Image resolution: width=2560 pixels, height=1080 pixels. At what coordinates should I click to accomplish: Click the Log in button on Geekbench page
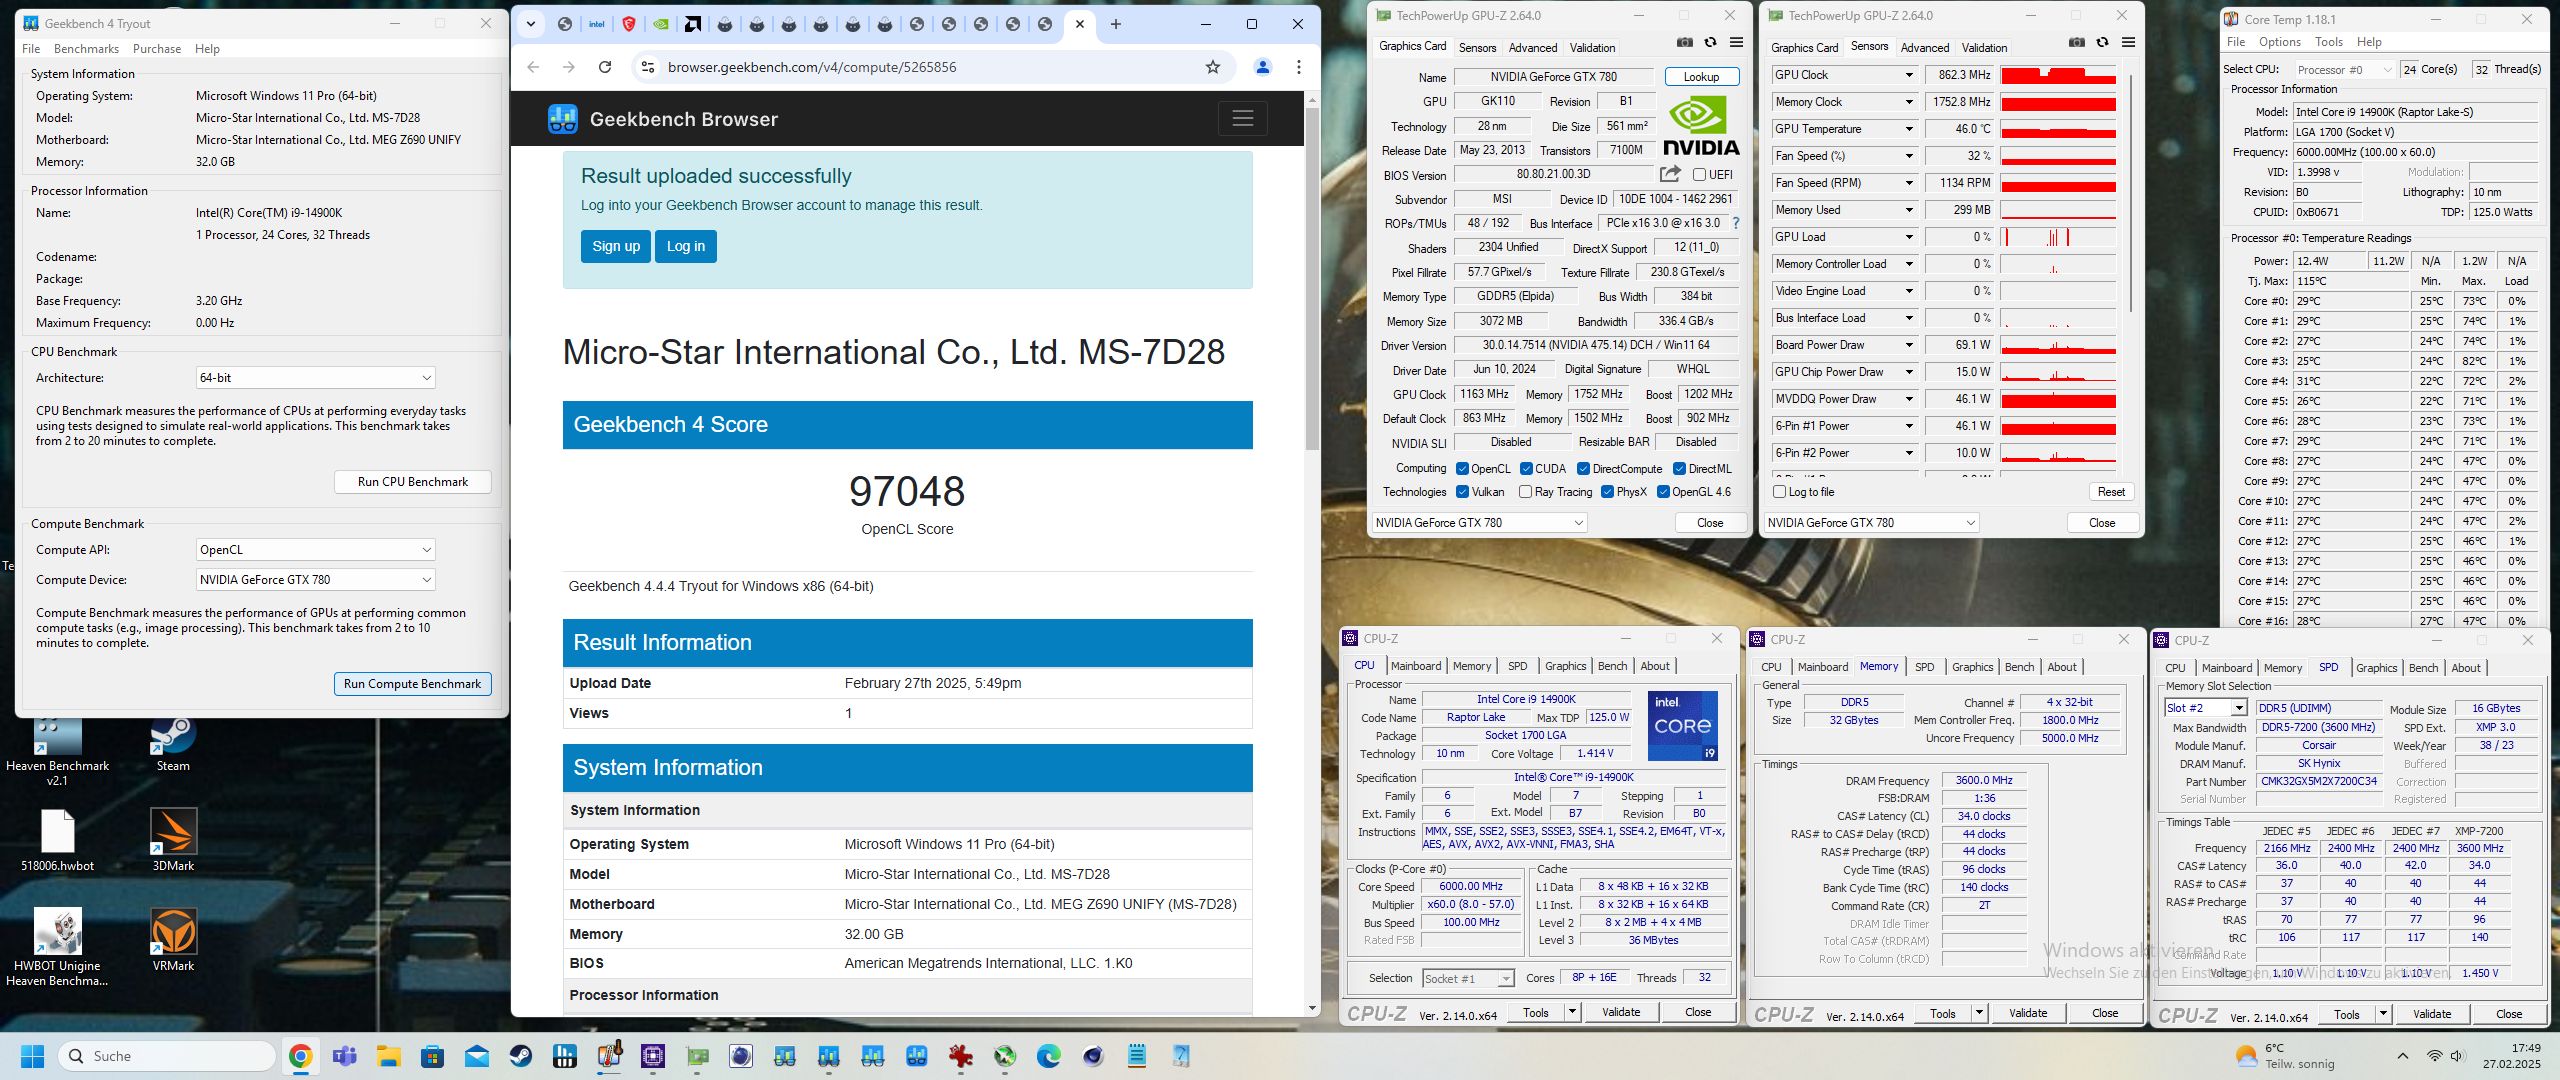coord(686,246)
